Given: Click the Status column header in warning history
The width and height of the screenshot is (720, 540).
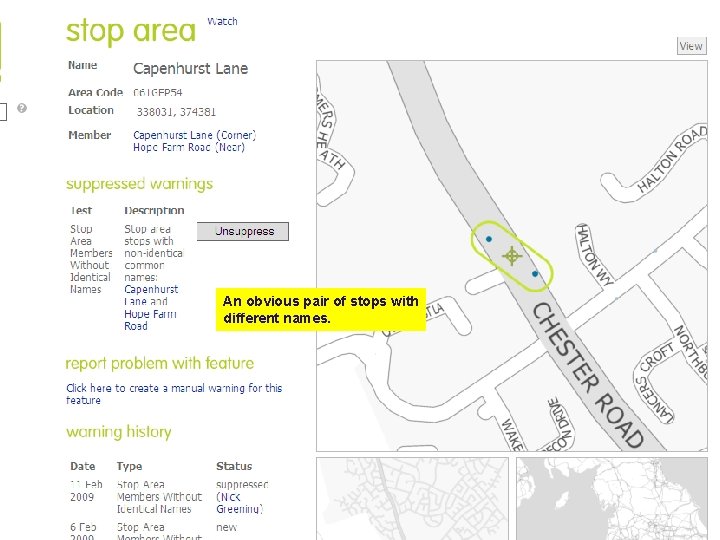Looking at the screenshot, I should 234,466.
